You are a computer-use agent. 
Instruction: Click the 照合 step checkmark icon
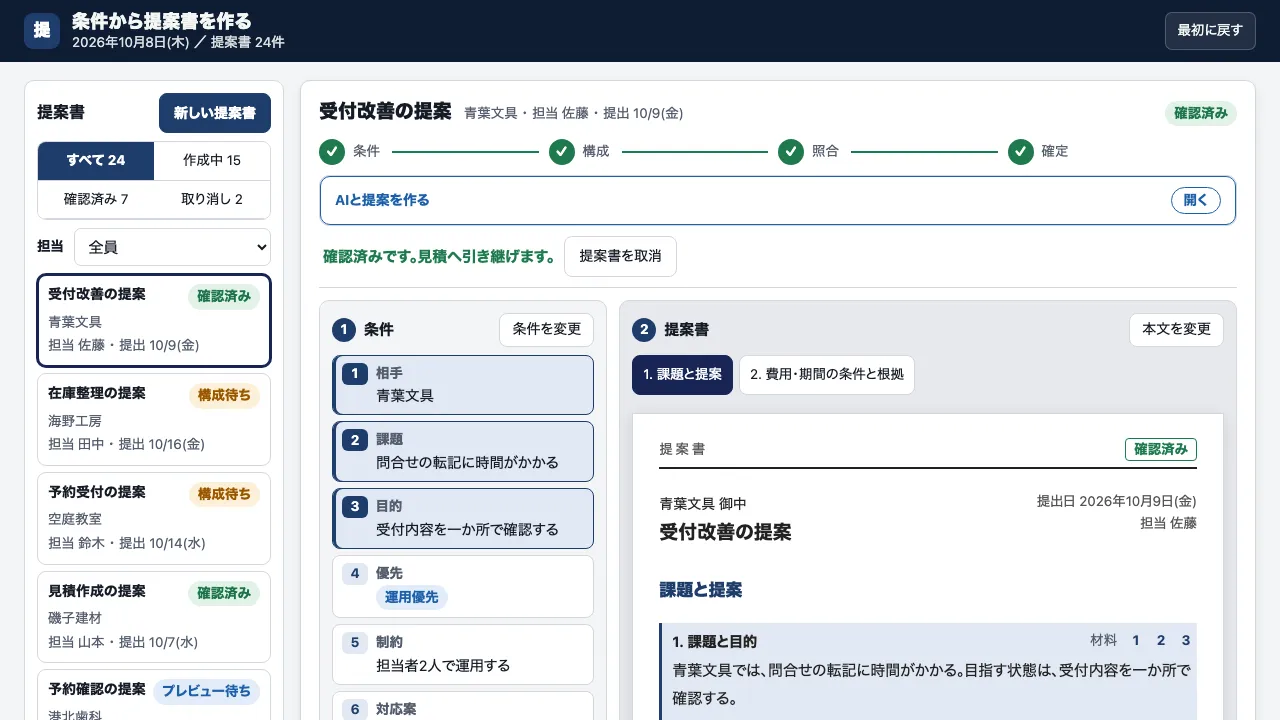click(791, 151)
